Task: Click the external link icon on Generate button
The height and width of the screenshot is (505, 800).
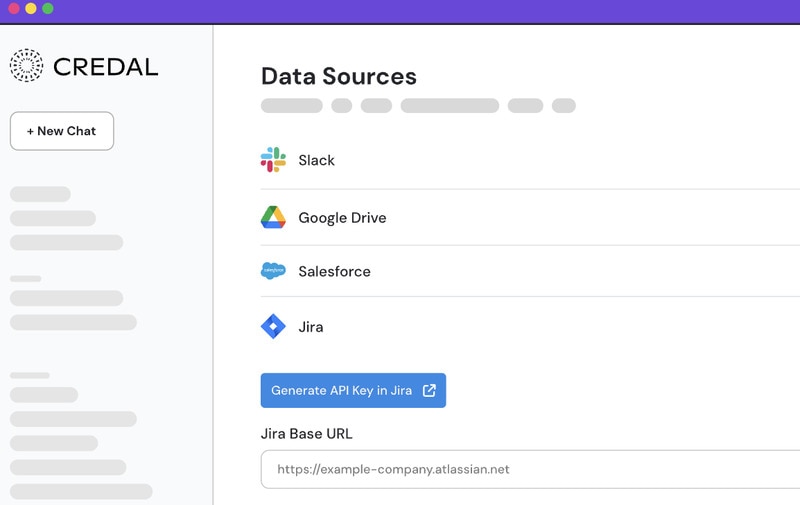Action: [429, 391]
